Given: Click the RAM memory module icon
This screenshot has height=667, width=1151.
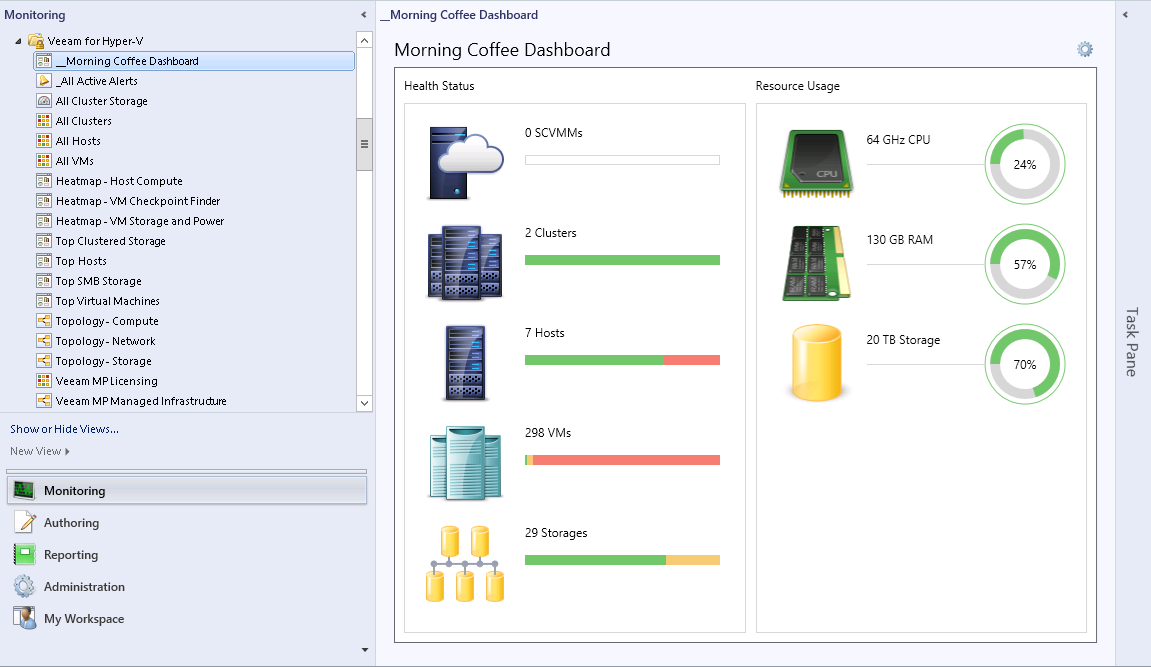Looking at the screenshot, I should (x=816, y=263).
